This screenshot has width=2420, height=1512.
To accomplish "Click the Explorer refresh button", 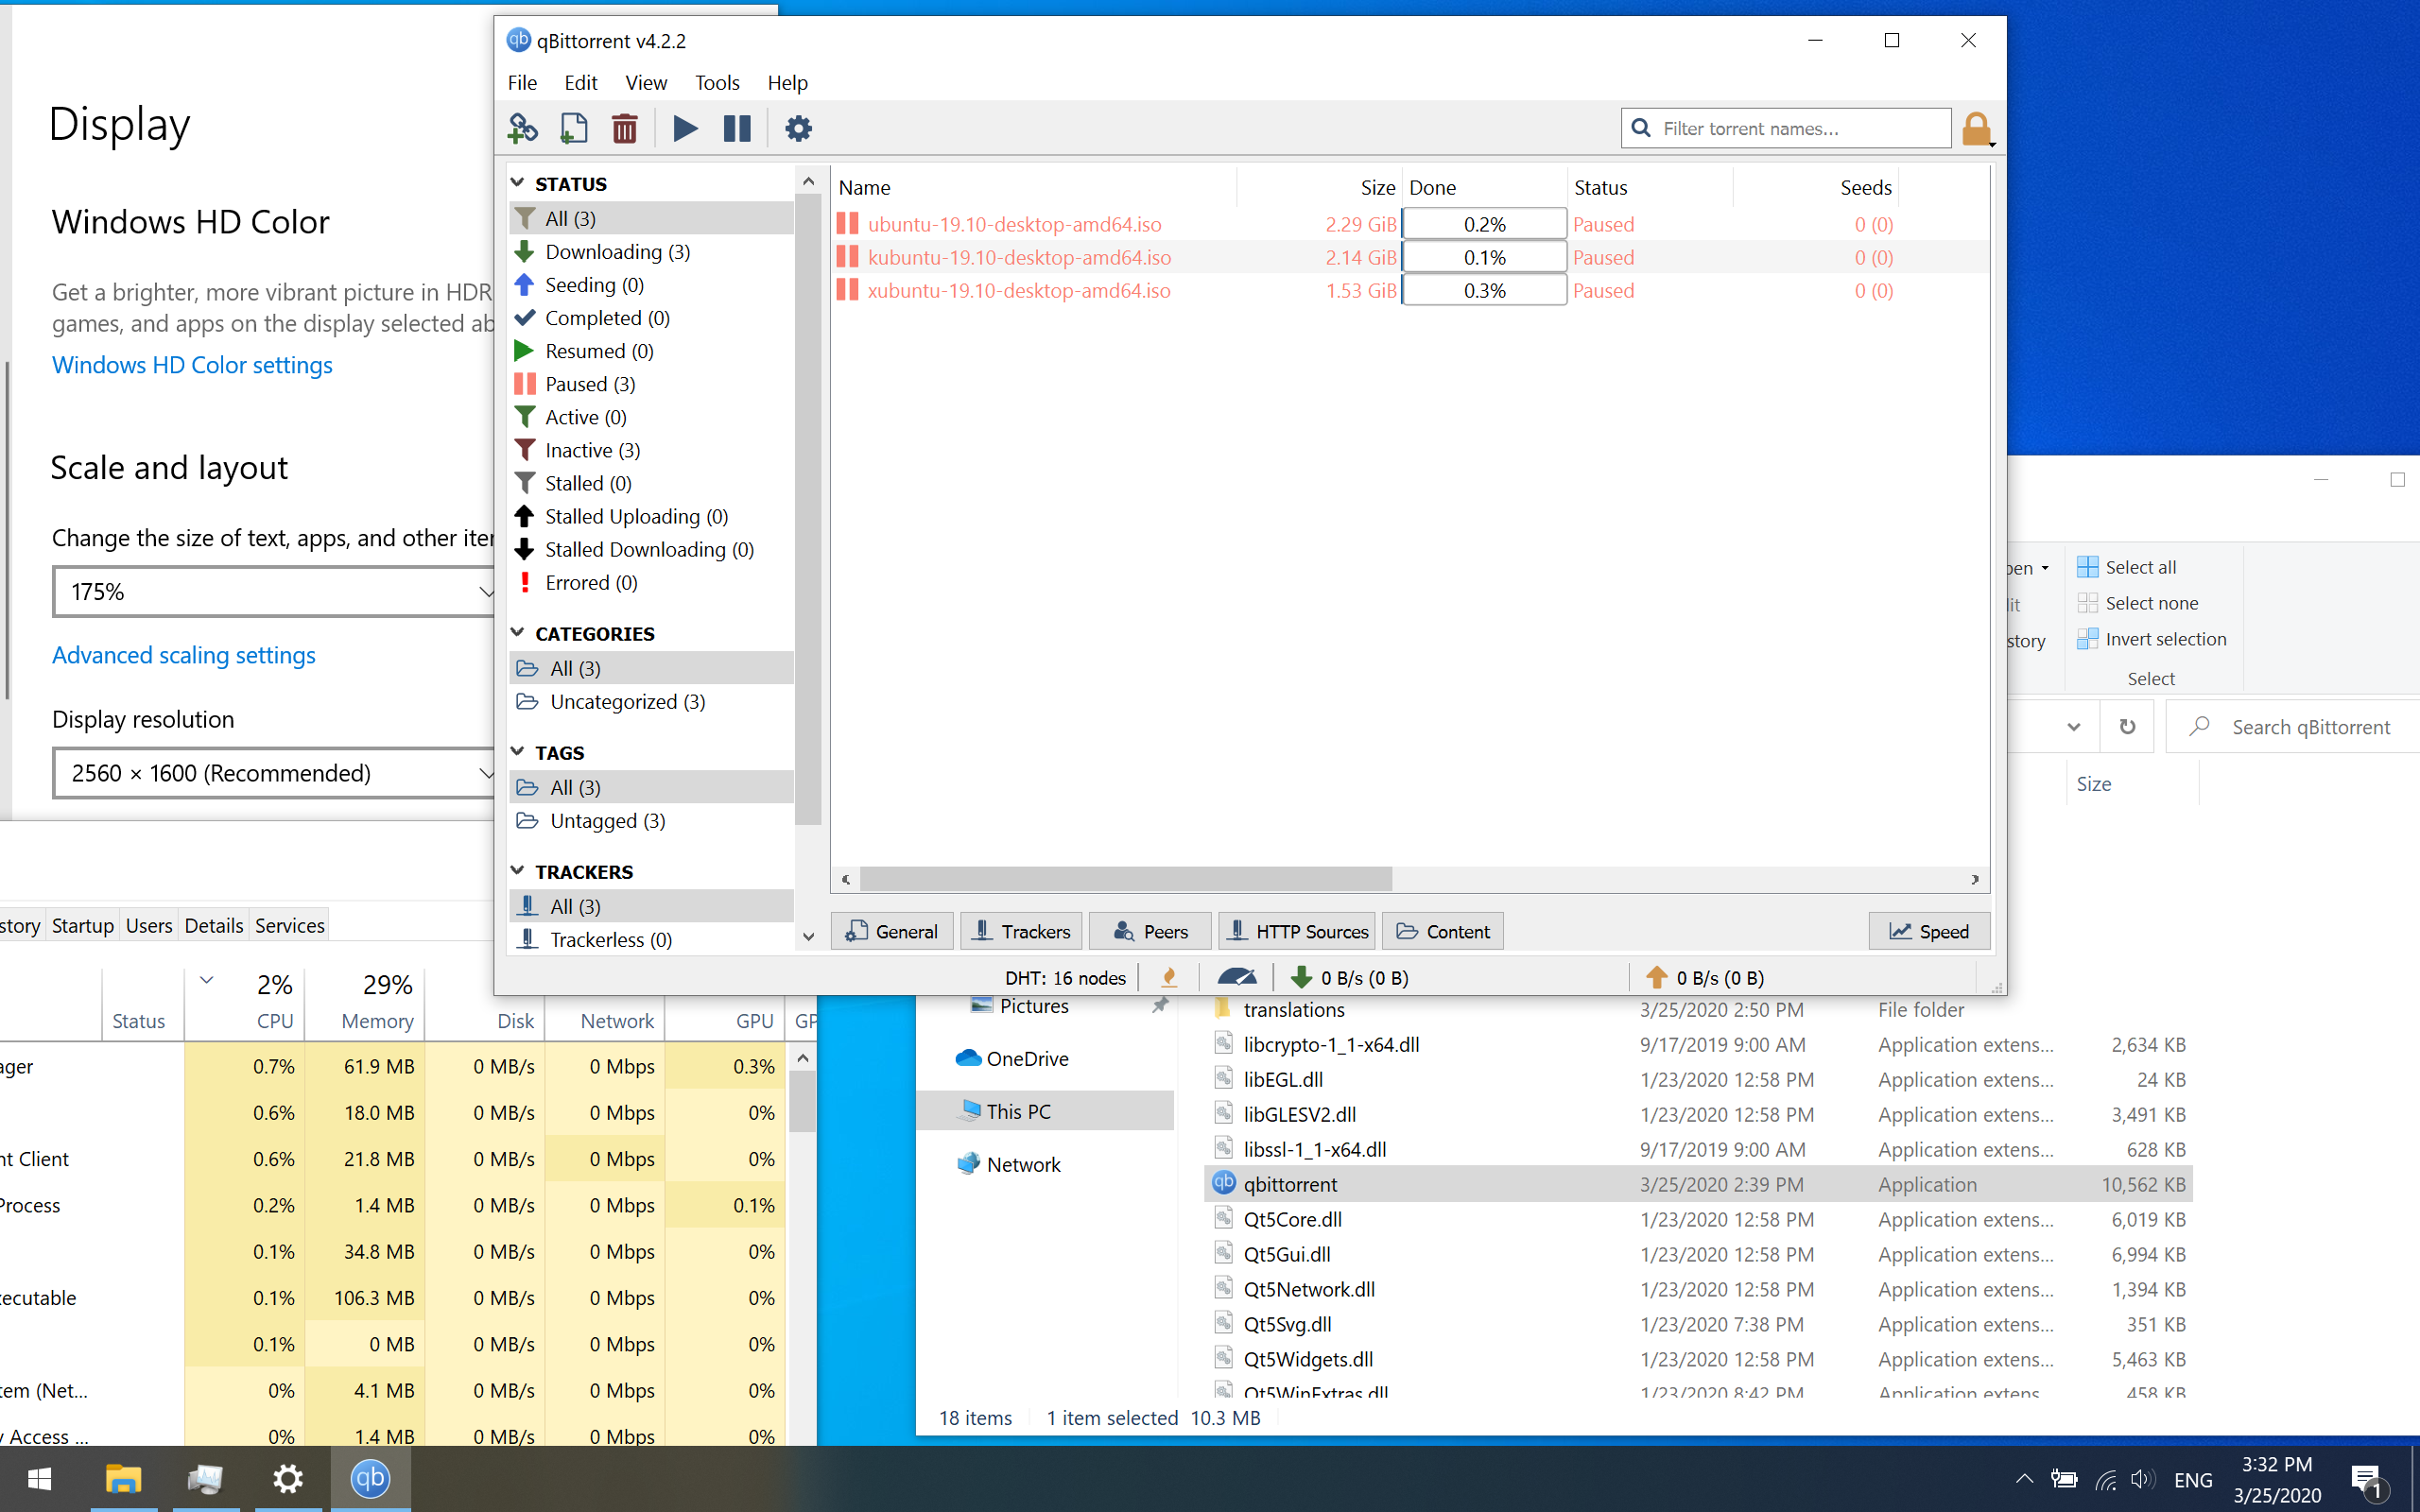I will [2128, 727].
